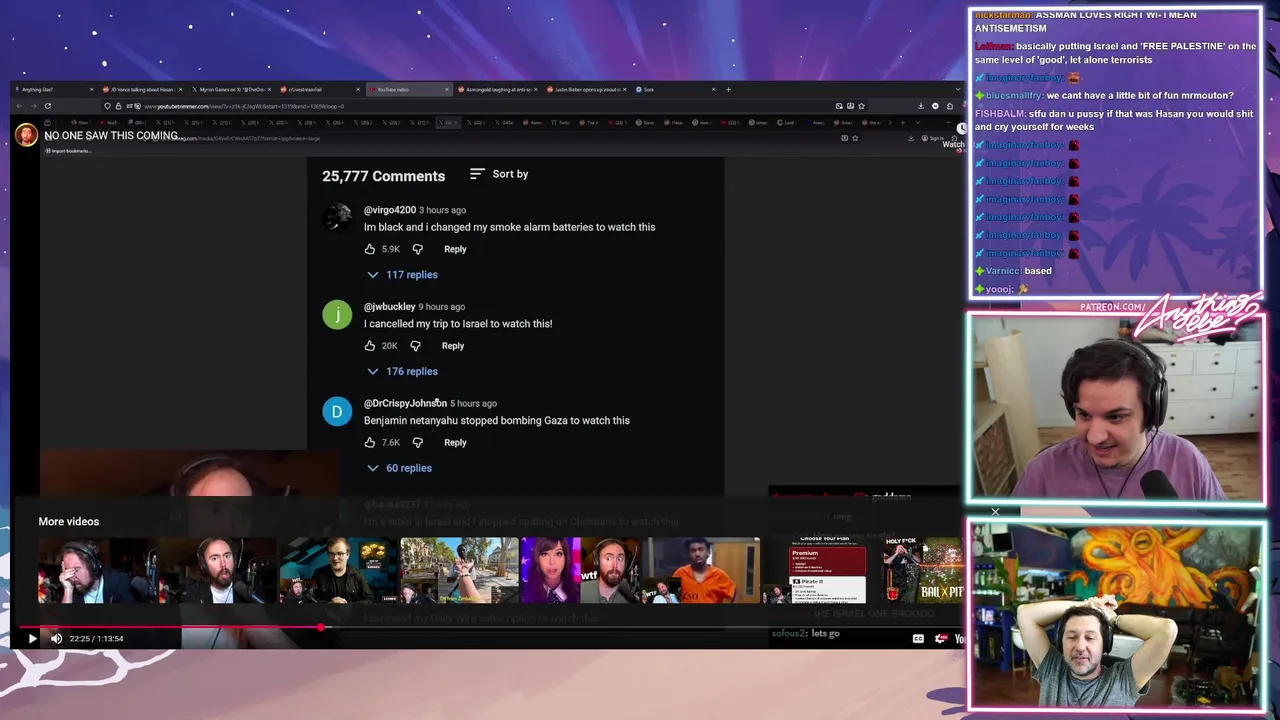This screenshot has height=720, width=1280.
Task: Reply to the @DrCrispyJohnson comment
Action: click(455, 442)
